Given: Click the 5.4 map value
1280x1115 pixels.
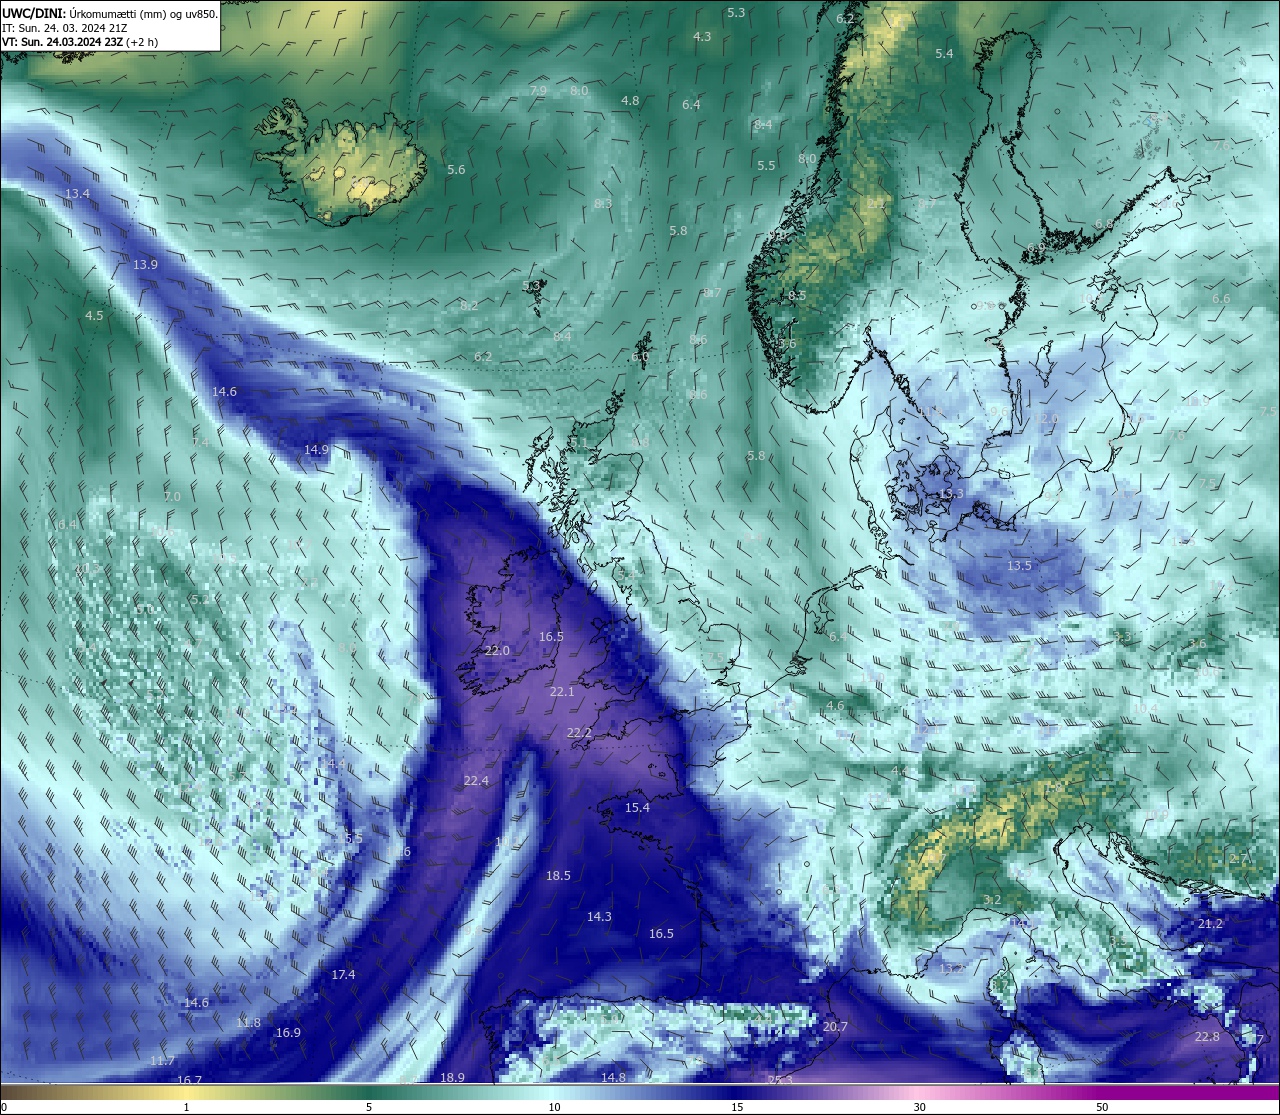Looking at the screenshot, I should pyautogui.click(x=944, y=53).
